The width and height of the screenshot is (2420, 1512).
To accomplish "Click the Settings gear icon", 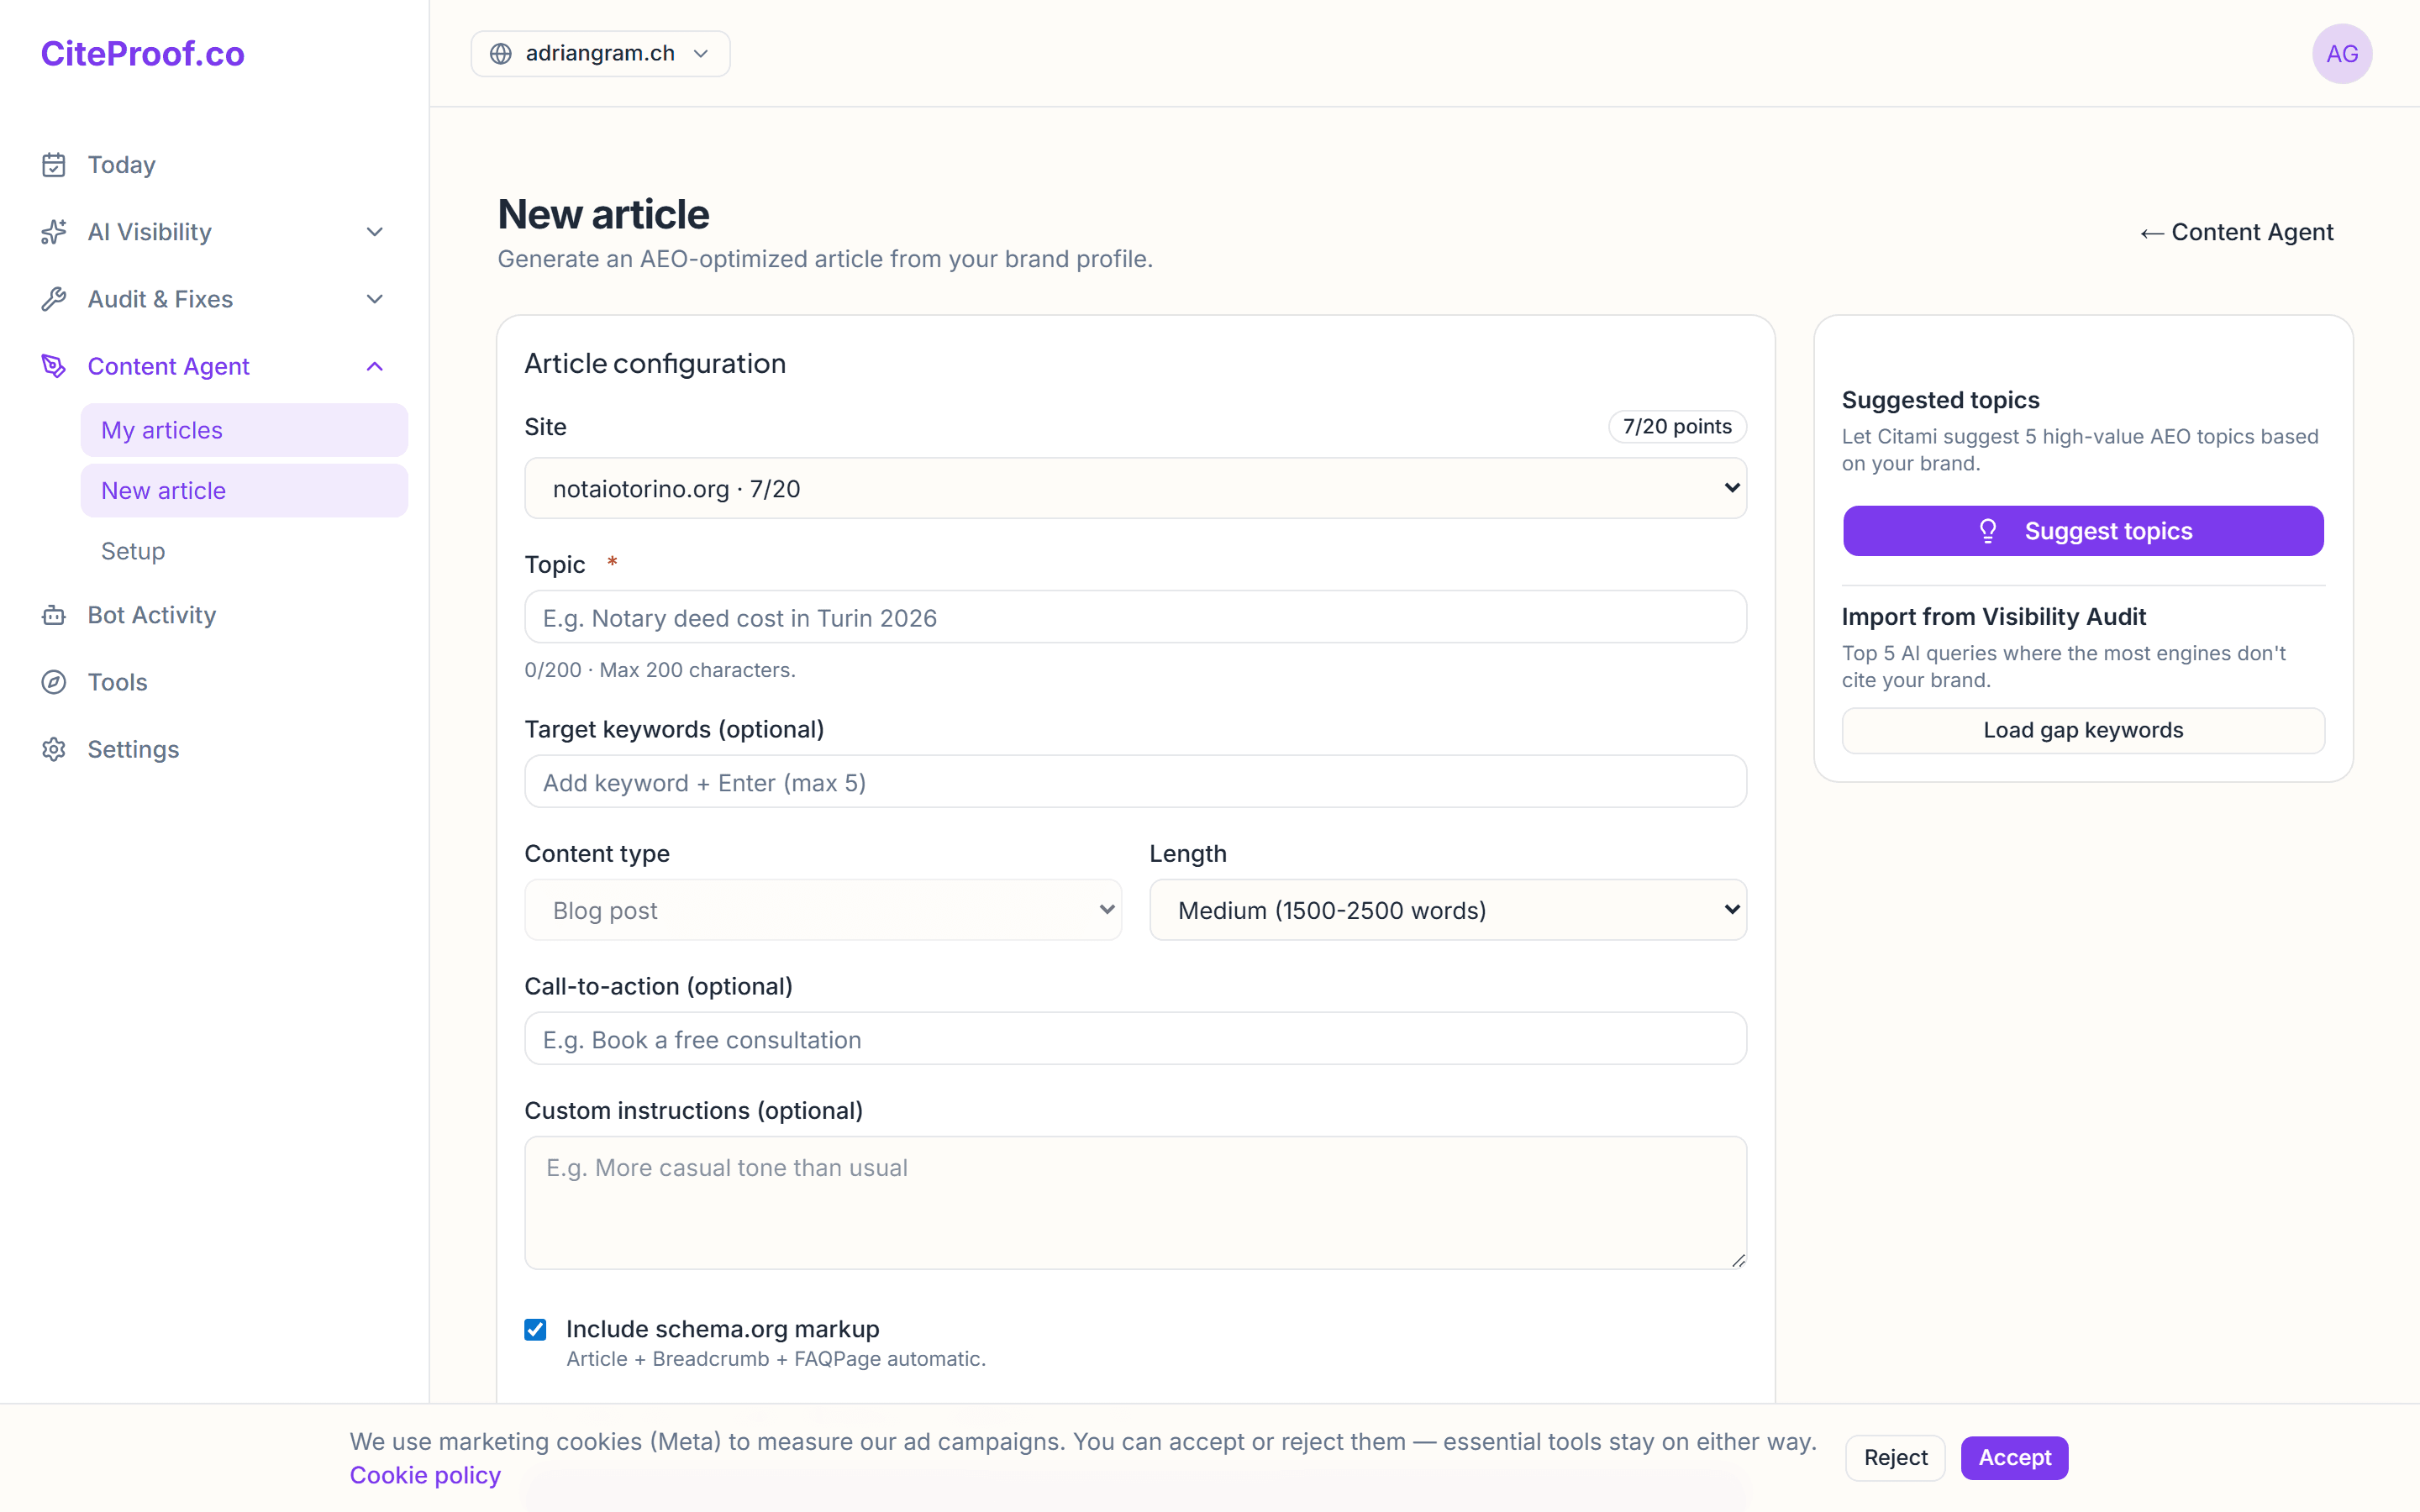I will coord(54,749).
